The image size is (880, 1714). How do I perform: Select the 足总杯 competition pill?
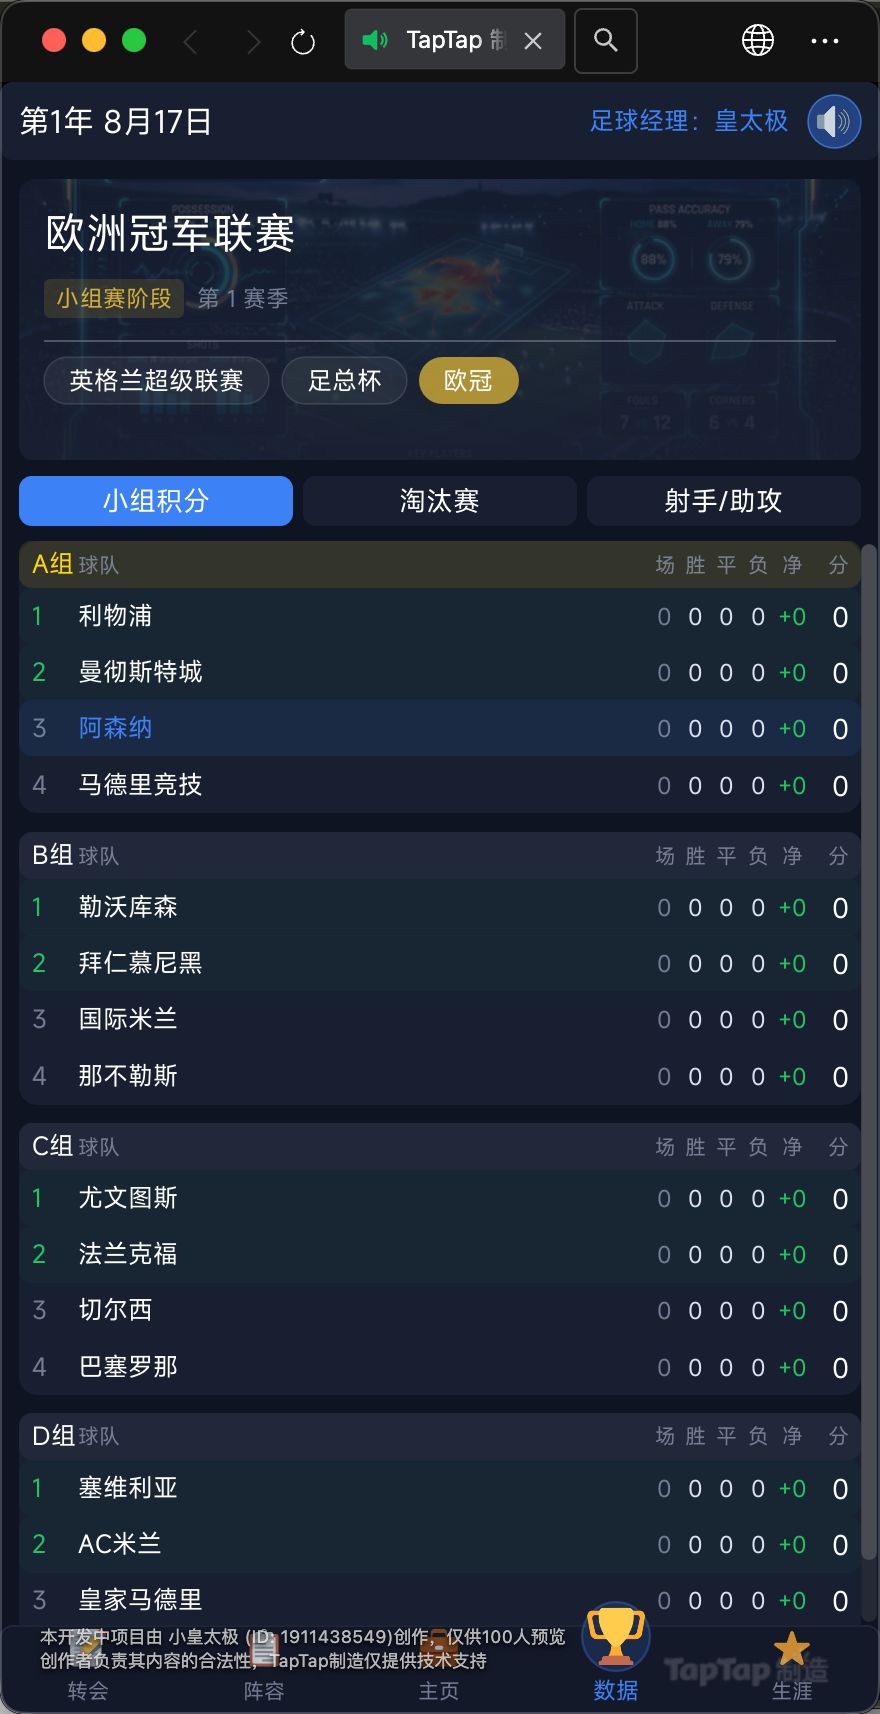point(344,381)
